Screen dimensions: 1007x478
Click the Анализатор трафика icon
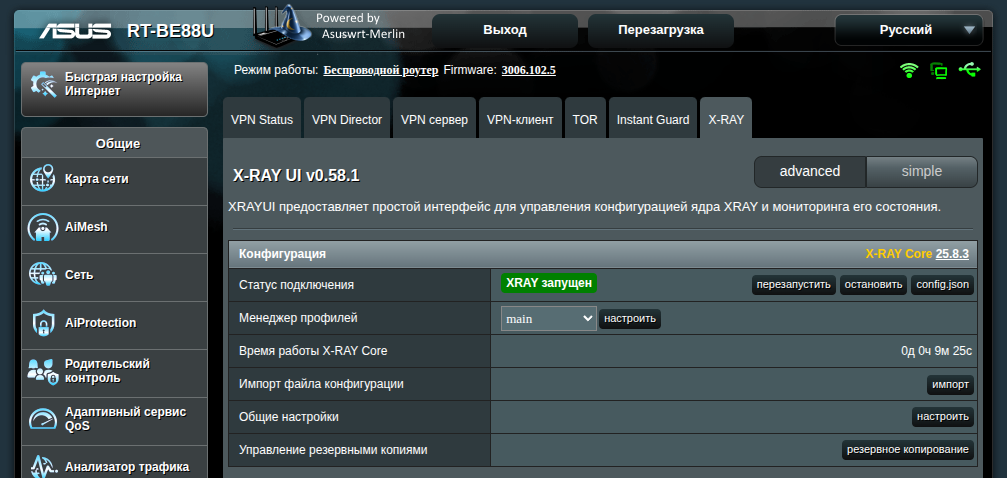43,466
